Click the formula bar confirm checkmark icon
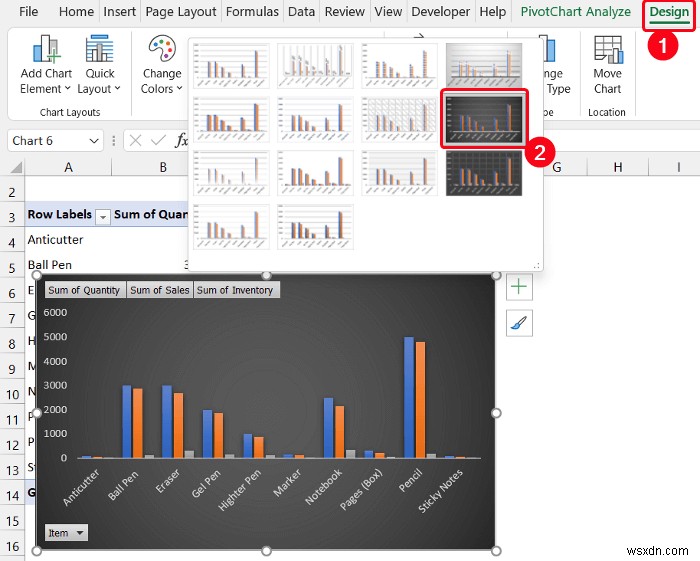700x561 pixels. 158,141
